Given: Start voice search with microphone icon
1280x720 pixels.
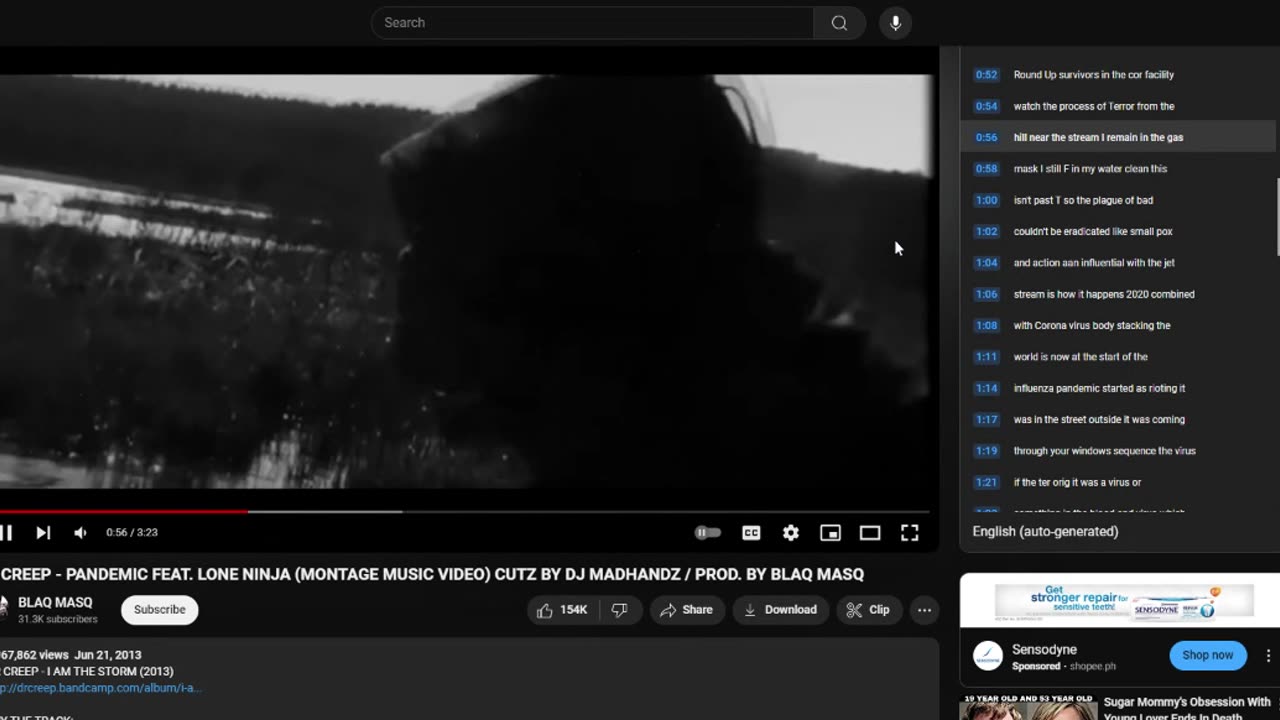Looking at the screenshot, I should pyautogui.click(x=895, y=23).
